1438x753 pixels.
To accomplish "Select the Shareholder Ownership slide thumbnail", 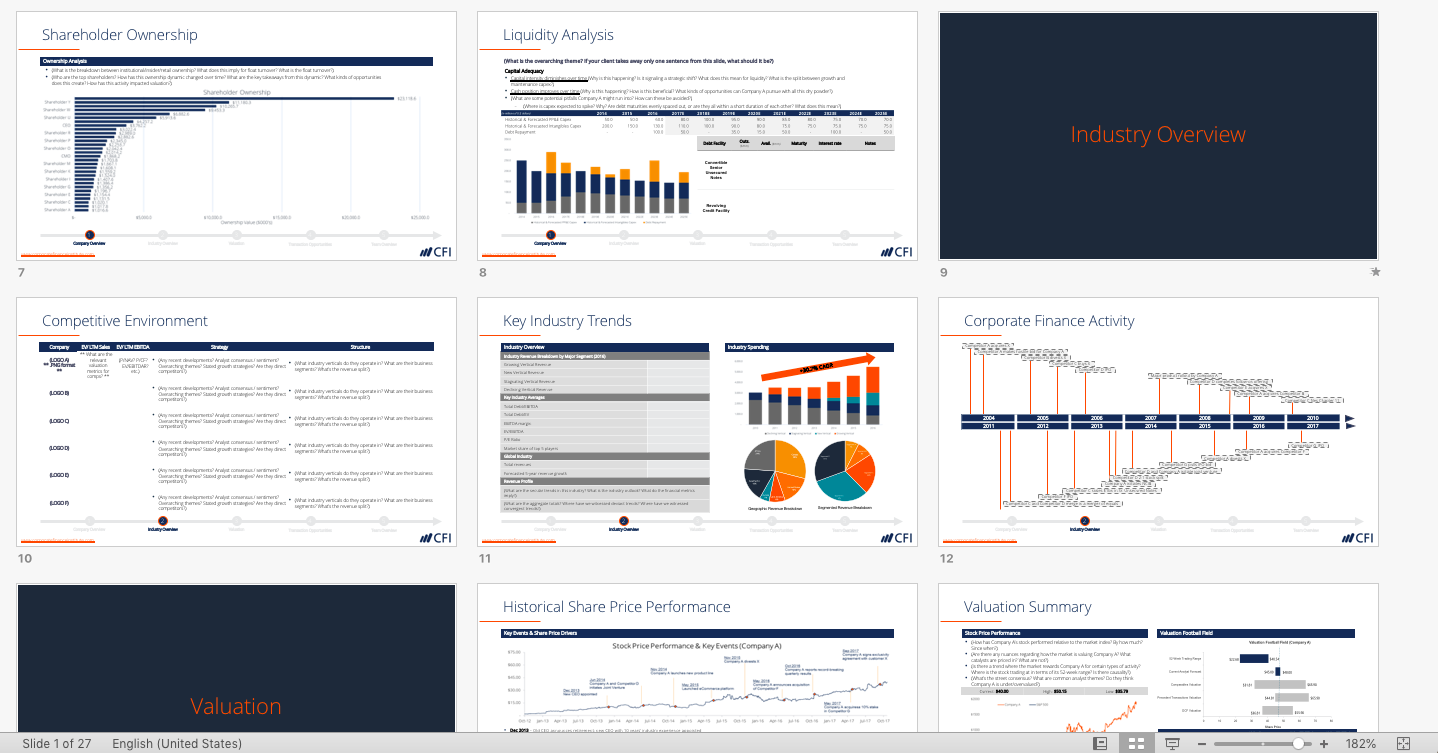I will pos(237,136).
